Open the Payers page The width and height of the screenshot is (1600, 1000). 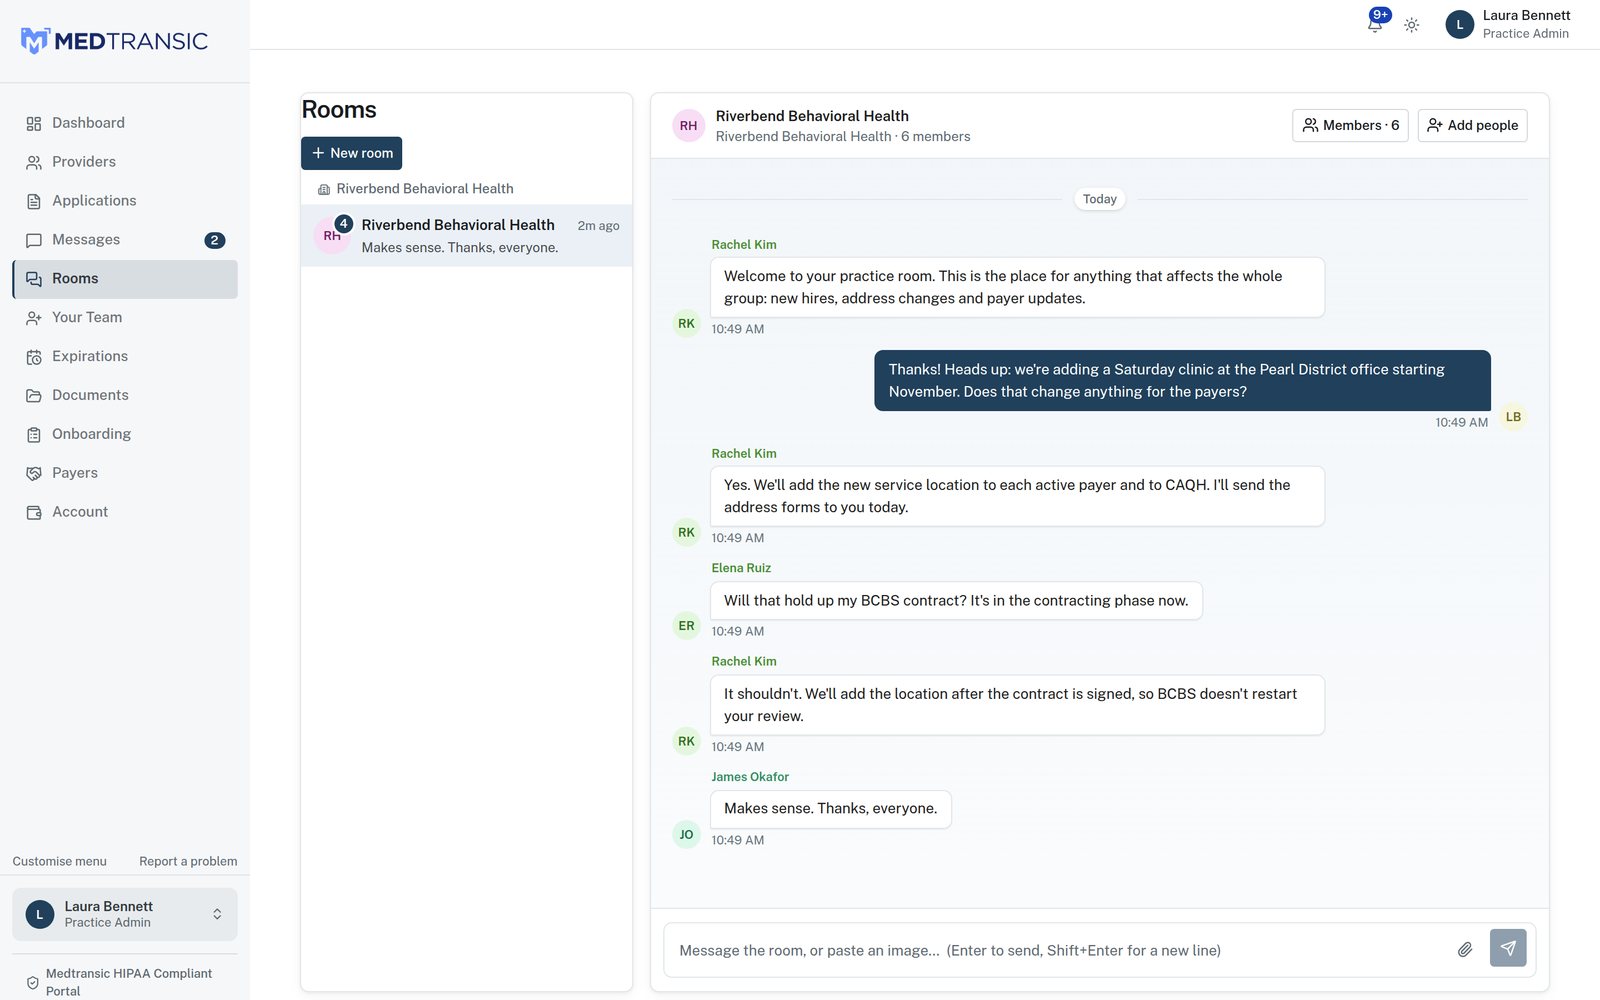125,473
